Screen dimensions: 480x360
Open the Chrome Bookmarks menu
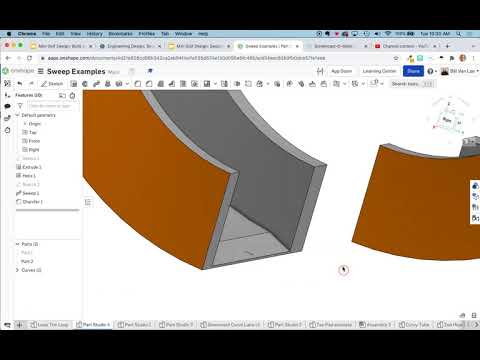click(x=120, y=34)
